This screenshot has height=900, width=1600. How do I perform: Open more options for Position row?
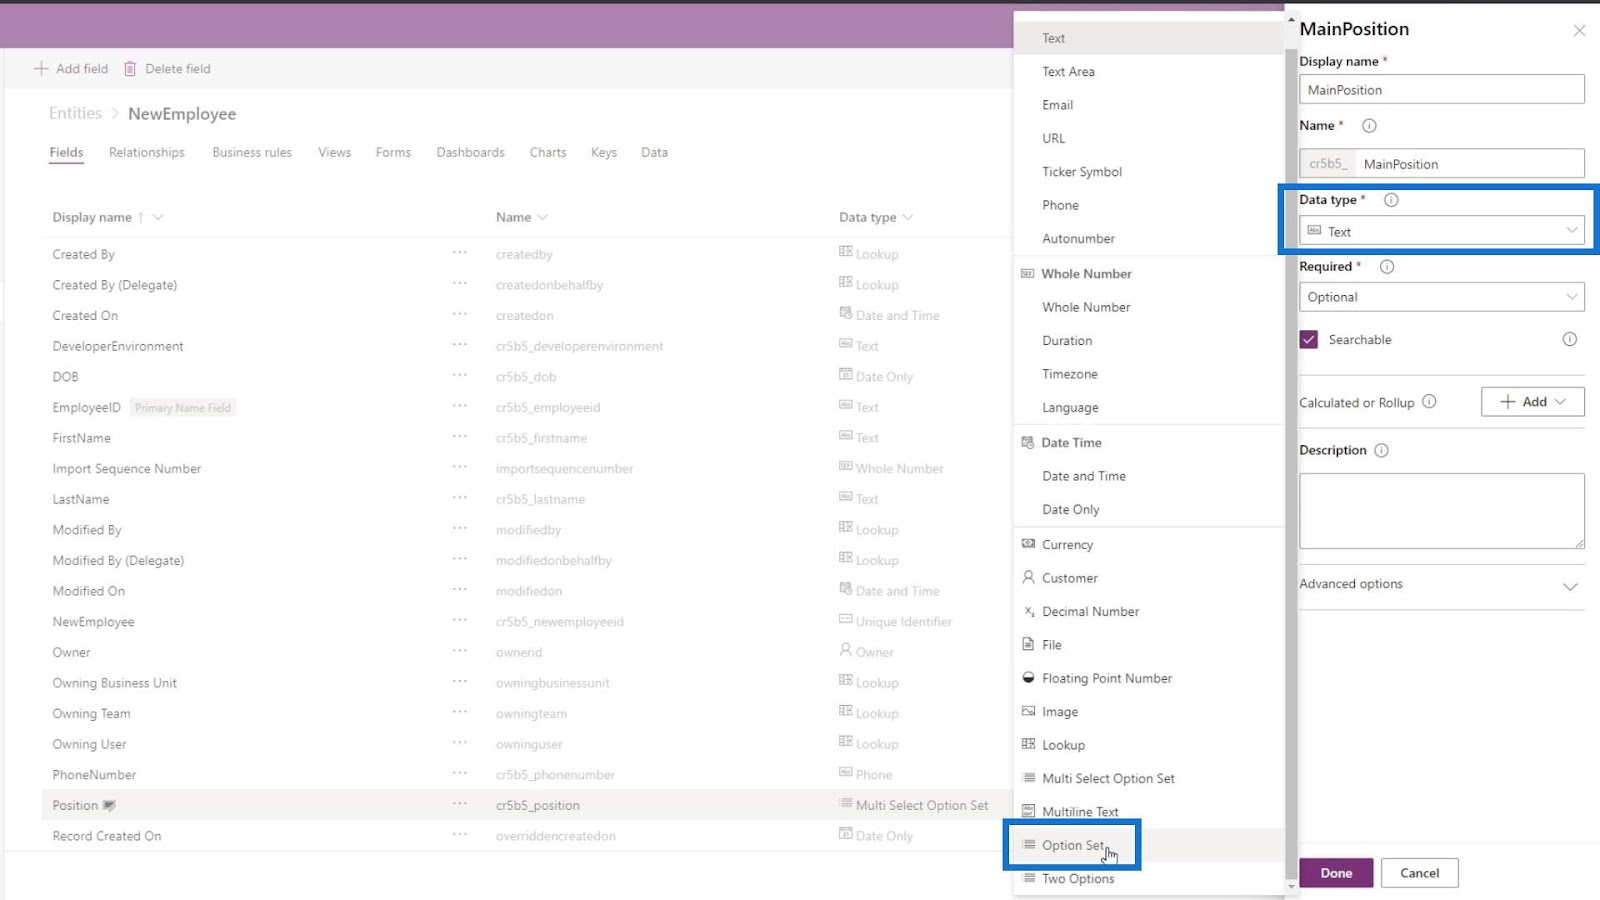tap(459, 804)
